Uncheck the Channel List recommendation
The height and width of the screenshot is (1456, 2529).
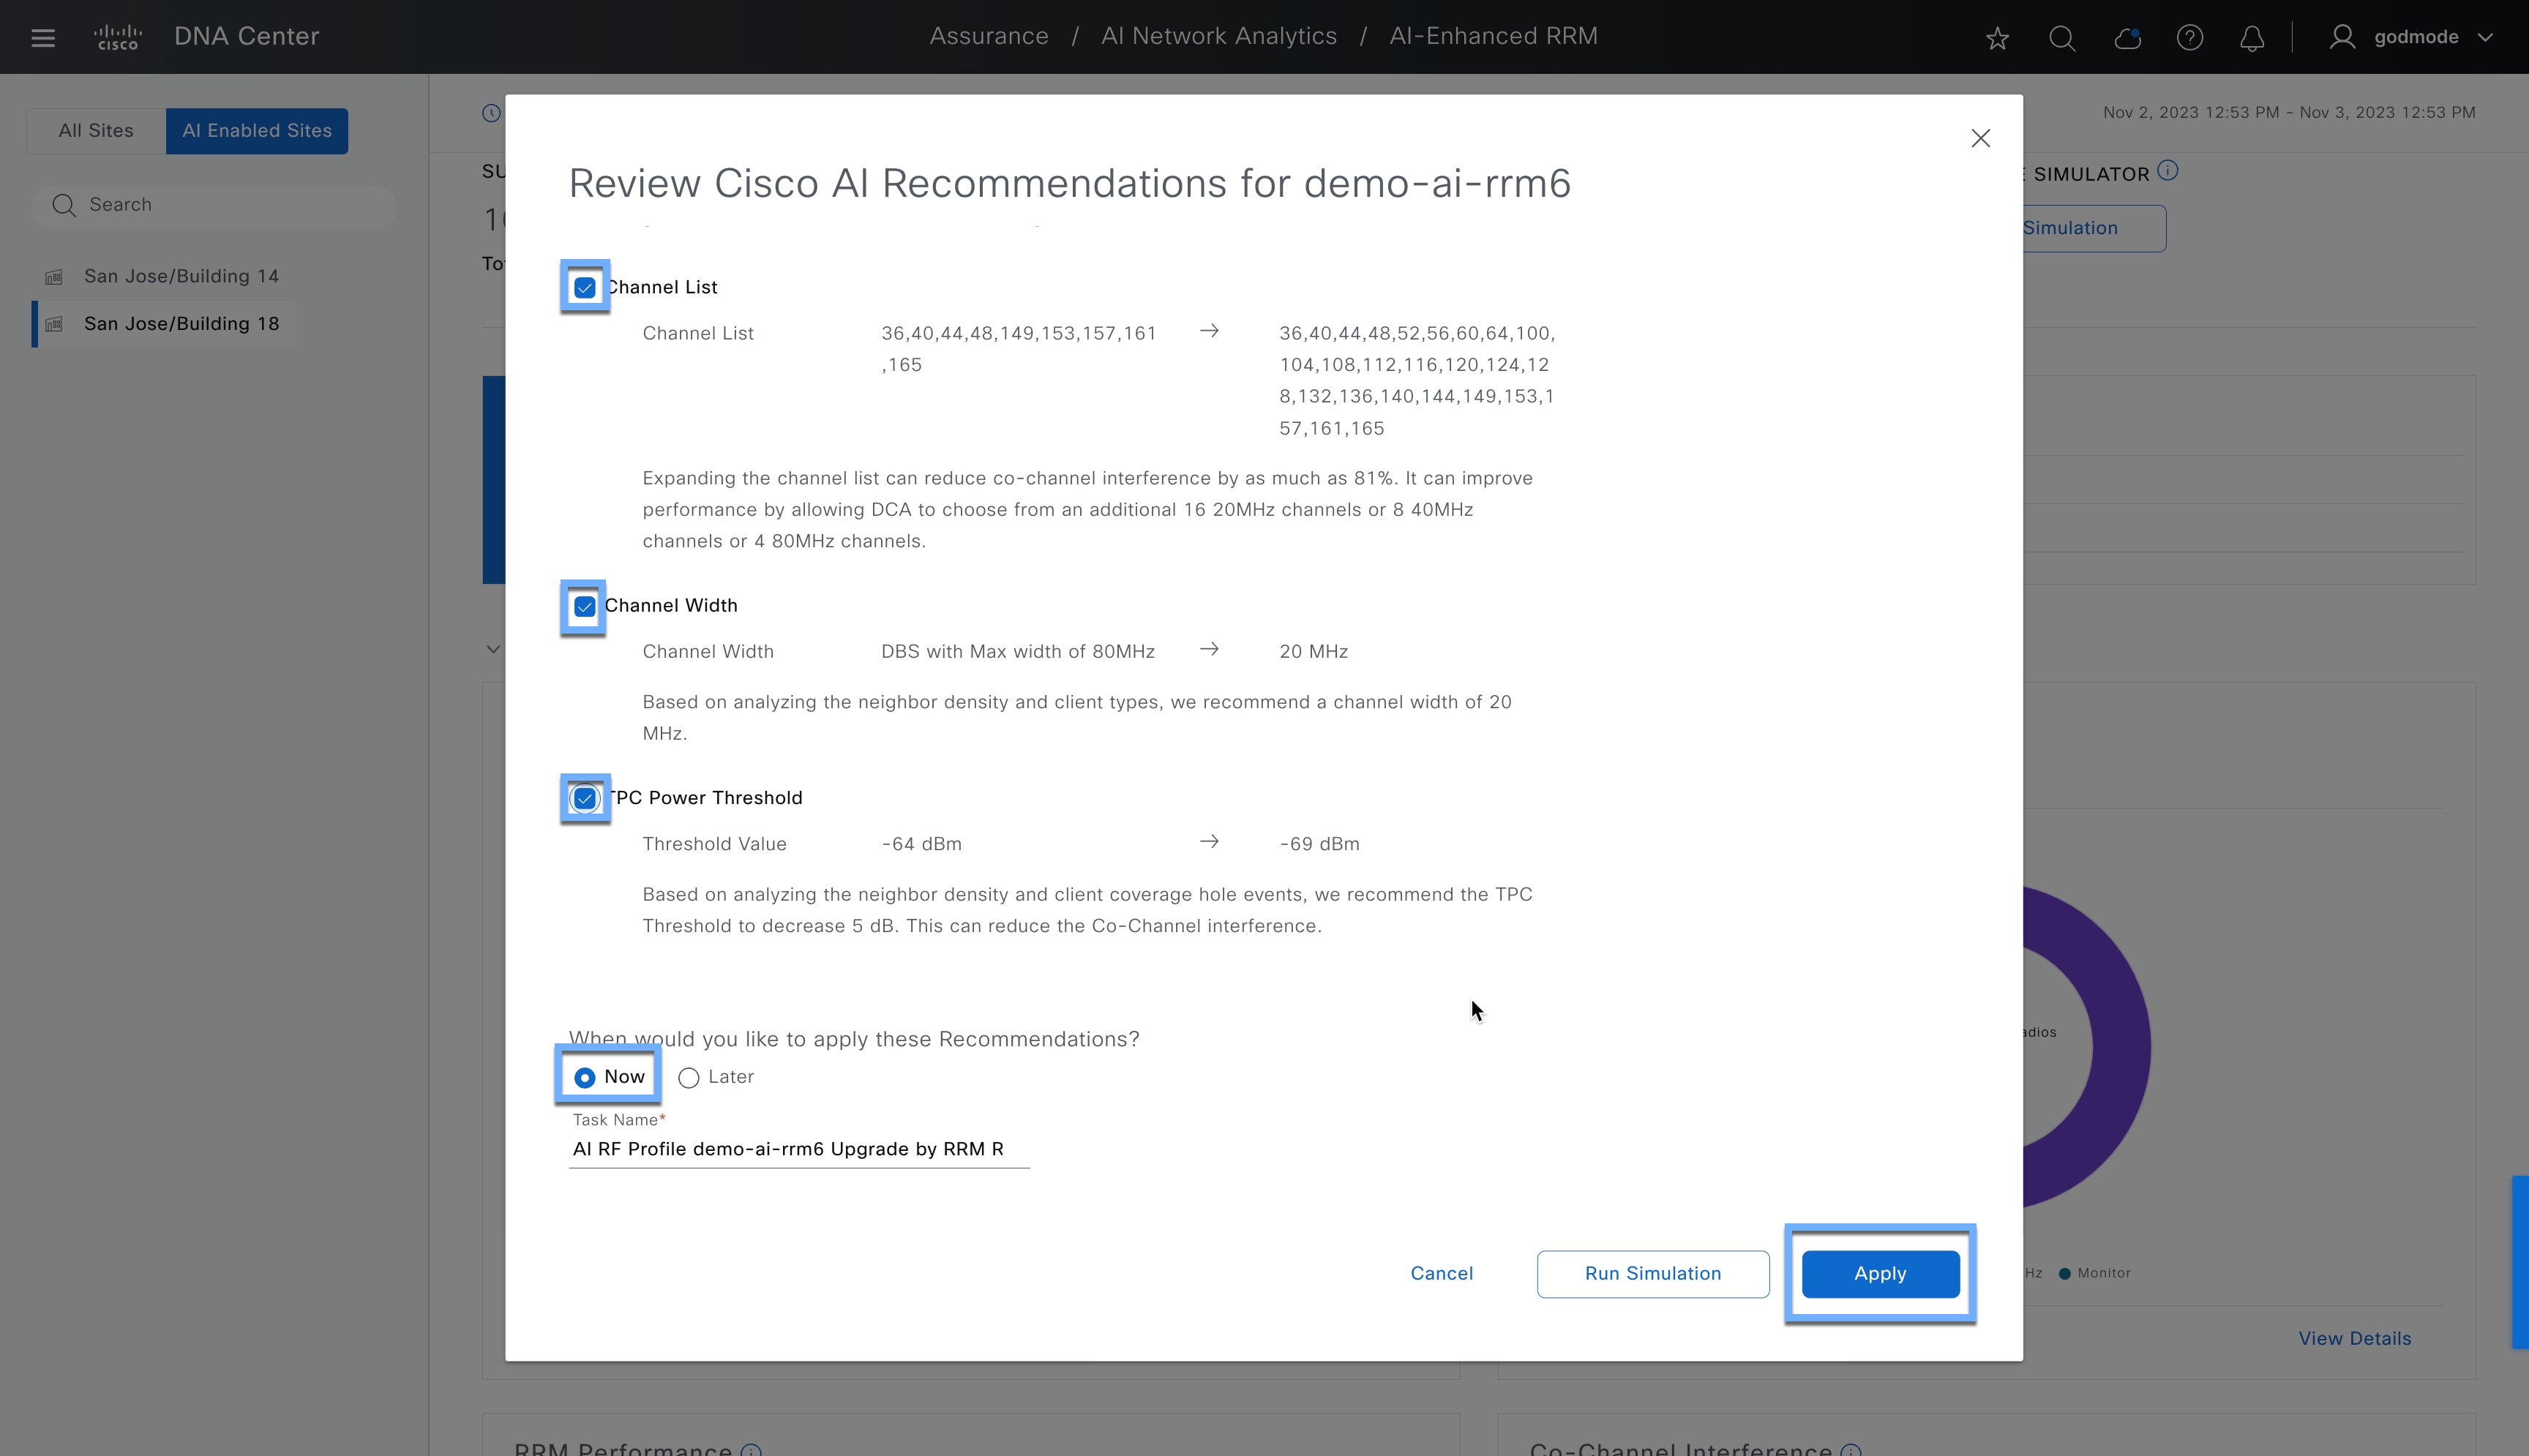point(584,287)
